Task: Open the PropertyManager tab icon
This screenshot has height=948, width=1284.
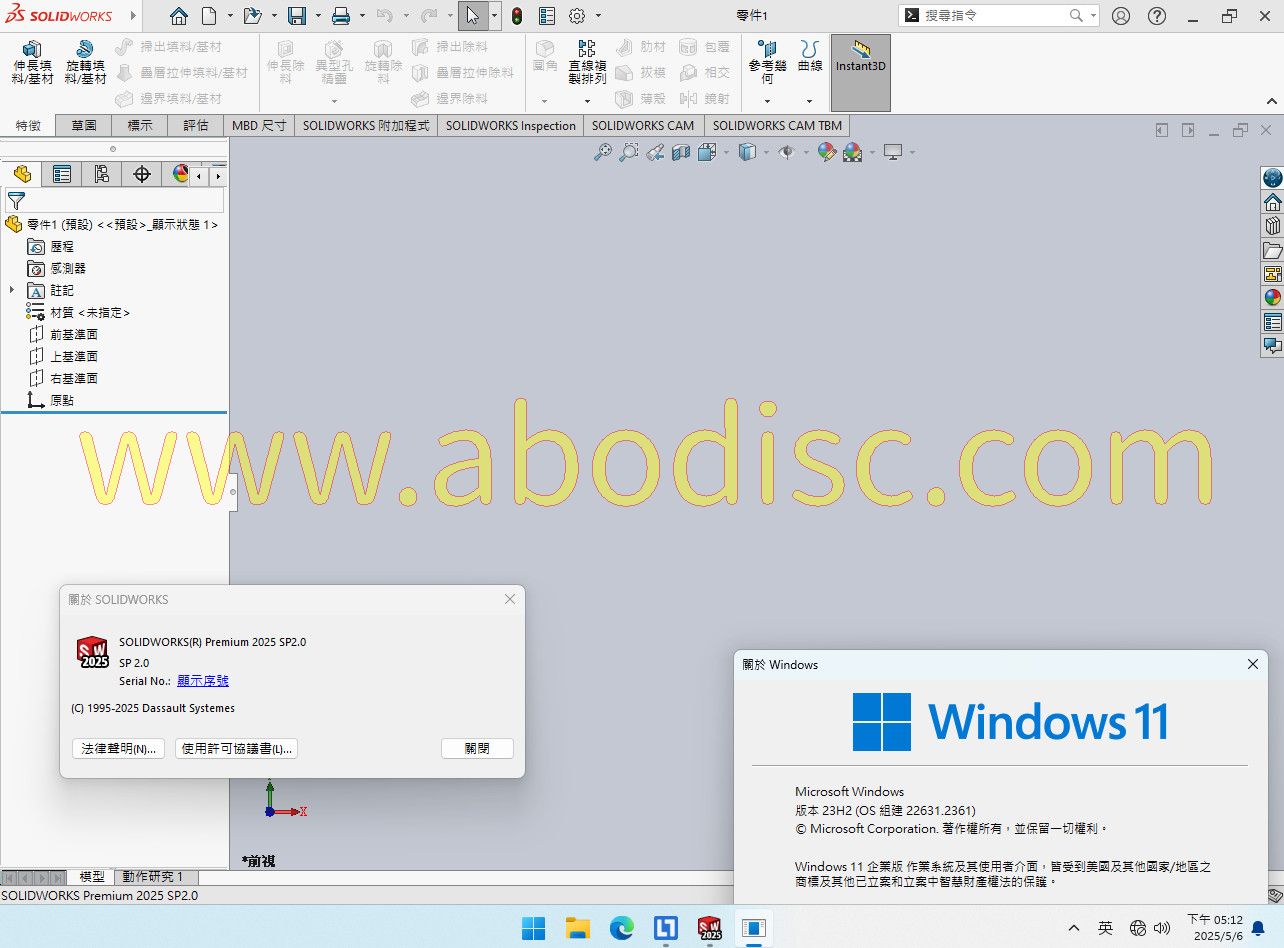Action: click(x=62, y=174)
